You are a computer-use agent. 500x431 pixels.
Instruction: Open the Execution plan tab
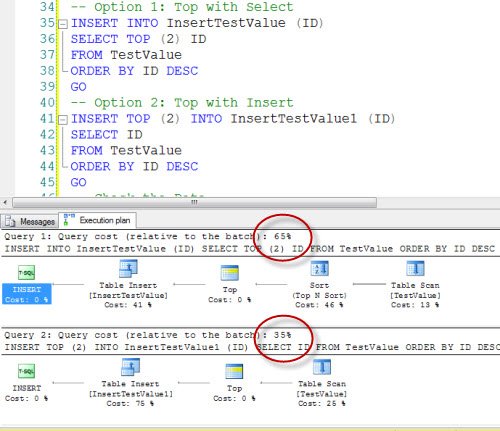pyautogui.click(x=97, y=220)
